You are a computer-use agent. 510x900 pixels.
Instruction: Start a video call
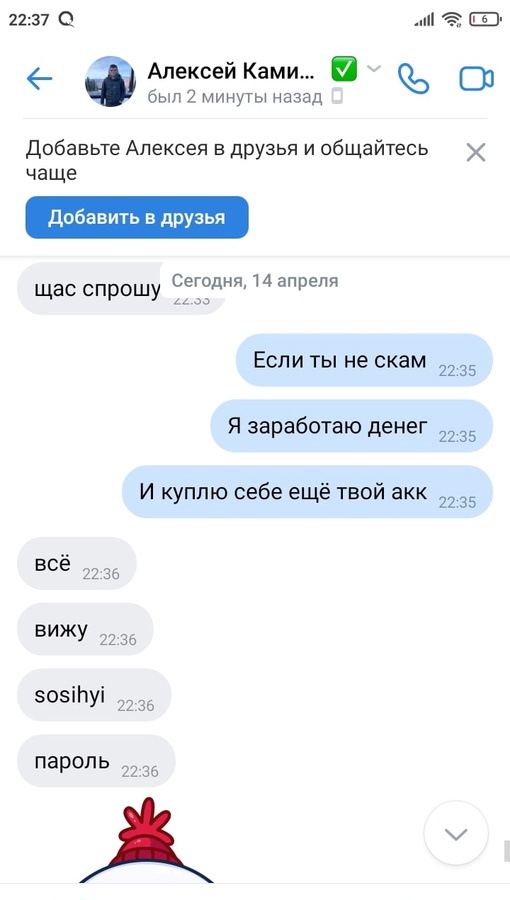click(476, 79)
